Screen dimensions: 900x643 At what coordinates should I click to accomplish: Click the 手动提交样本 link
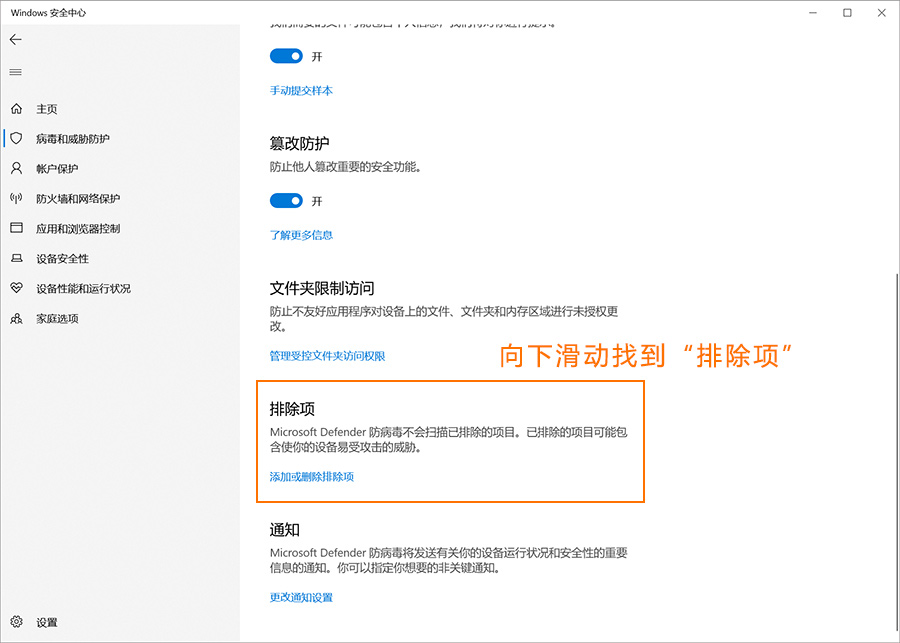[x=301, y=91]
